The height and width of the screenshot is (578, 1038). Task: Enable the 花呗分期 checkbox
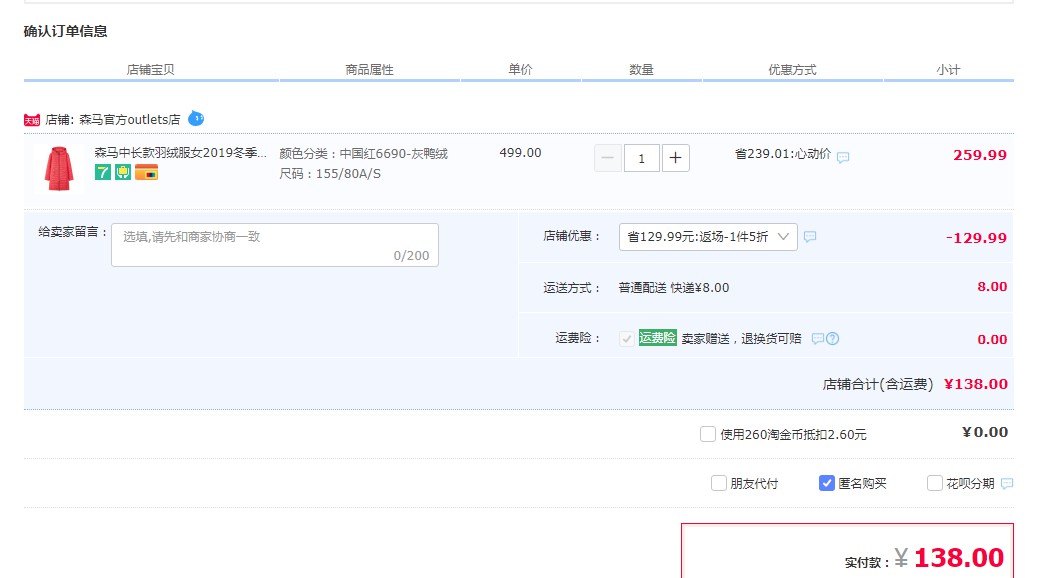pos(935,483)
